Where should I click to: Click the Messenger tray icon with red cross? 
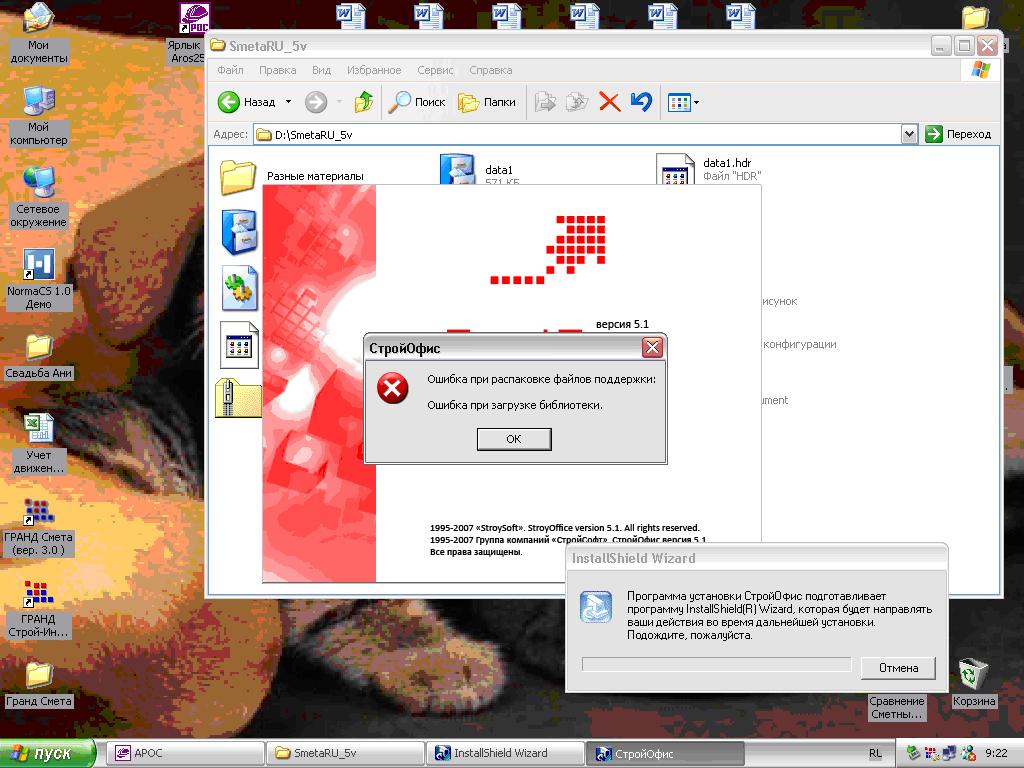[x=968, y=754]
